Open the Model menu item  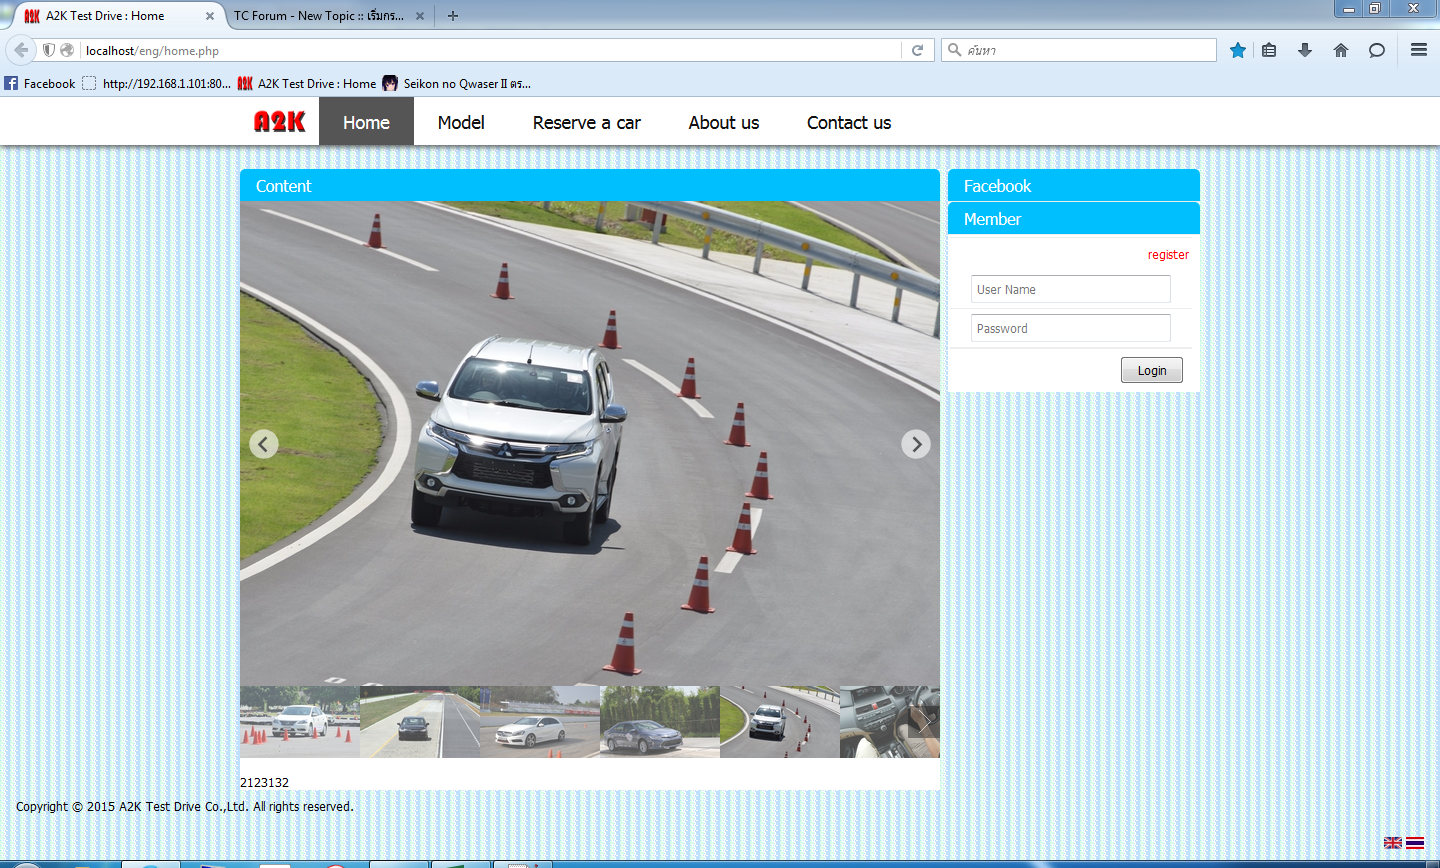[x=461, y=122]
